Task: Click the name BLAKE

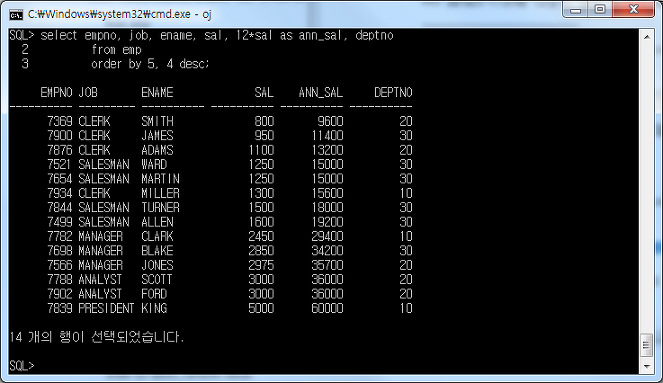Action: pos(157,251)
